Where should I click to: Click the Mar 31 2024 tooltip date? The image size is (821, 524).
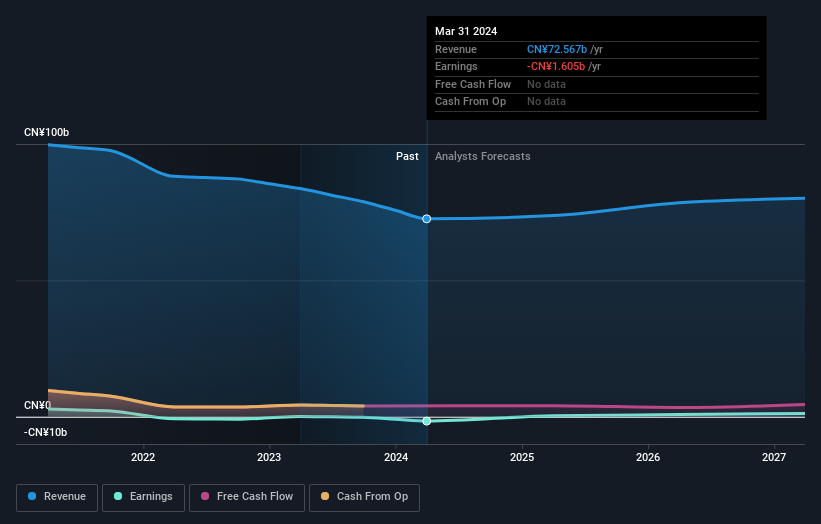tap(466, 31)
